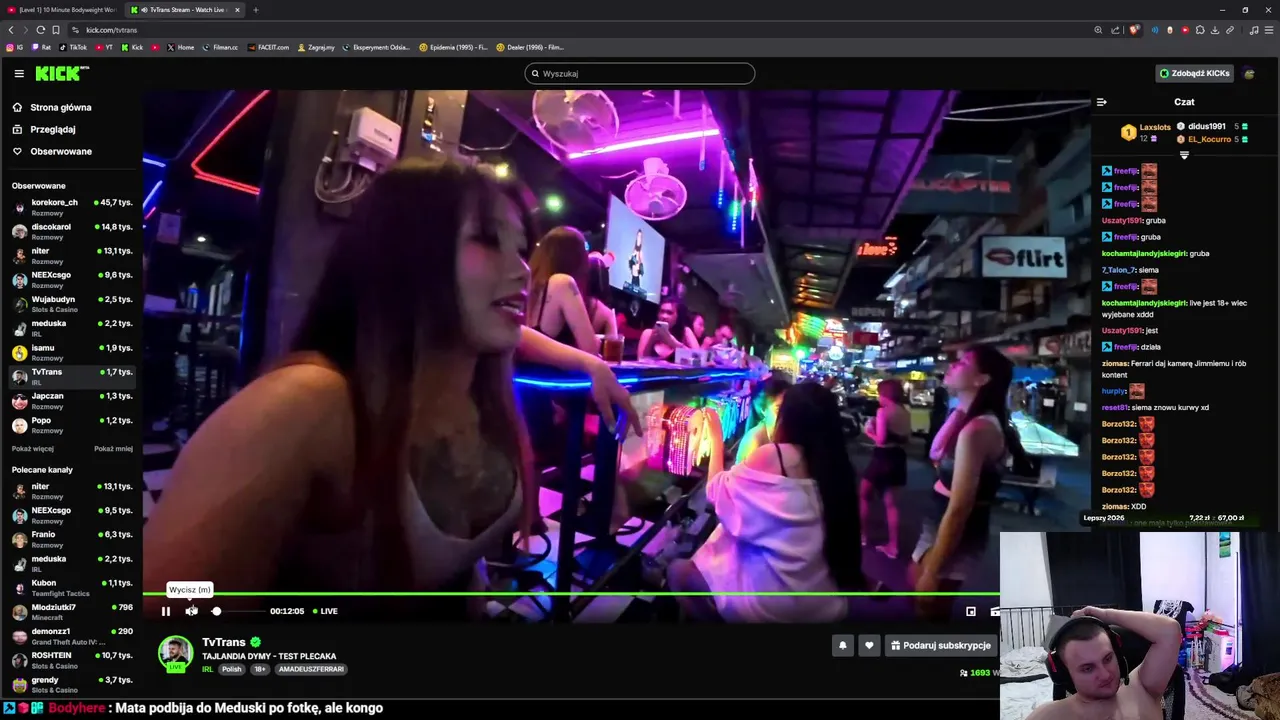Open korekore_ch followed channel
Viewport: 1280px width, 720px height.
[x=72, y=207]
